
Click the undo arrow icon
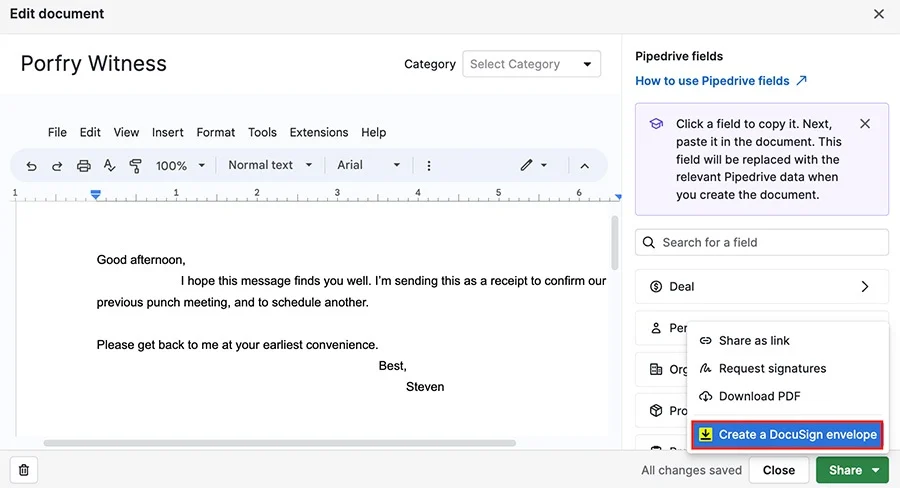click(x=32, y=166)
